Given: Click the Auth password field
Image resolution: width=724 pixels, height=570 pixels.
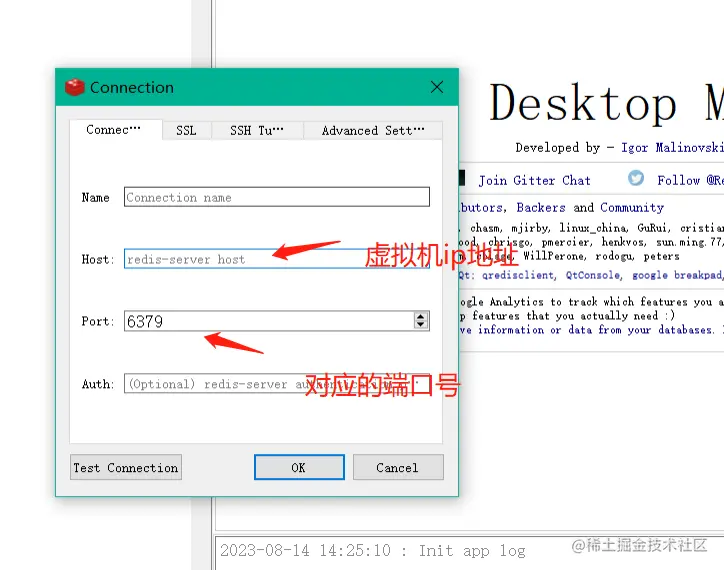Looking at the screenshot, I should 277,383.
